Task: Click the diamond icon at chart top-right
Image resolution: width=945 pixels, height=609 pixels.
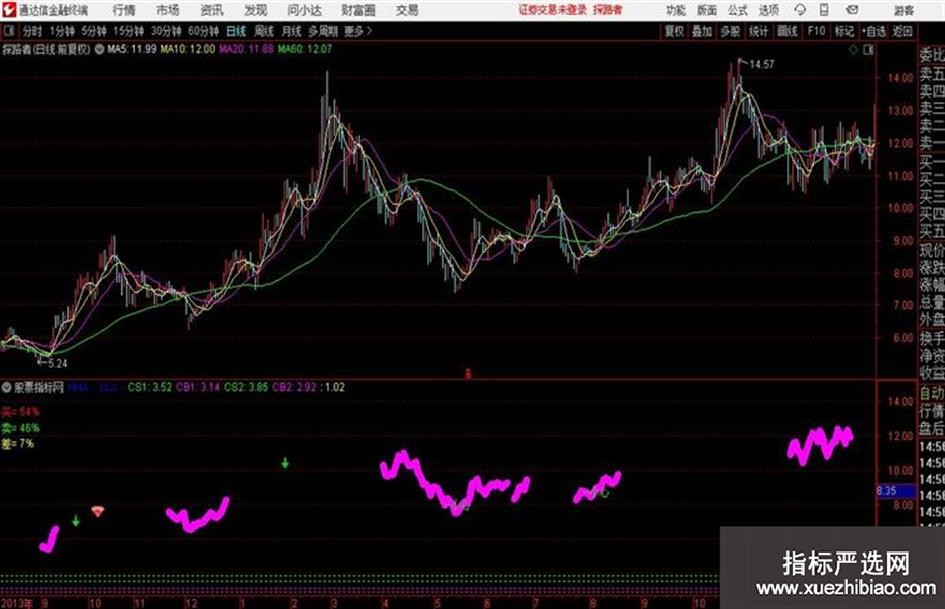Action: [x=853, y=50]
